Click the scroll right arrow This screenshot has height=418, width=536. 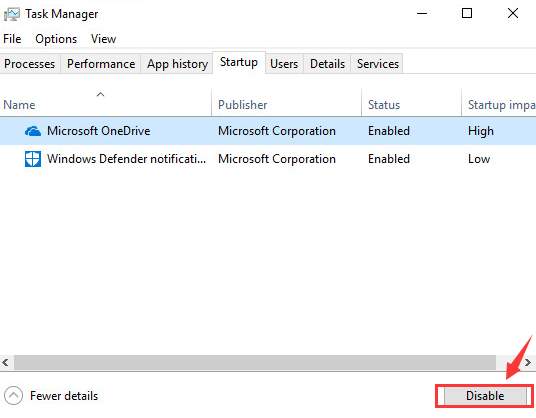tap(528, 362)
